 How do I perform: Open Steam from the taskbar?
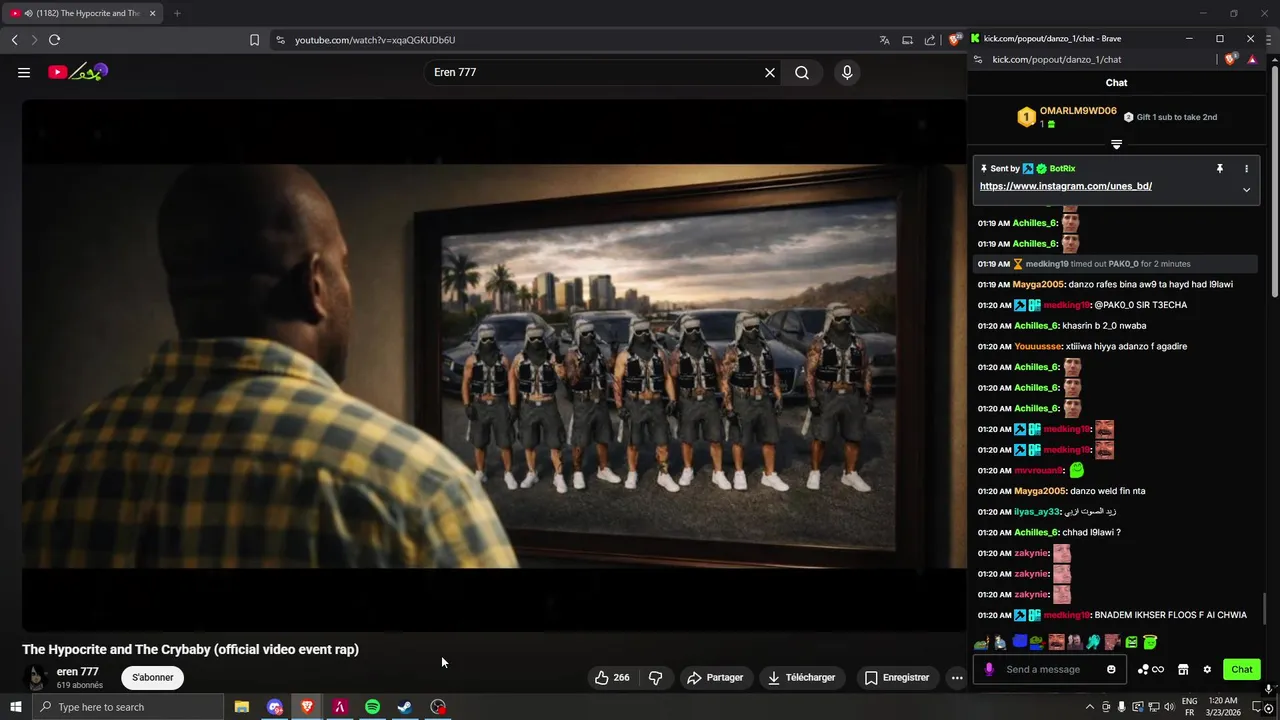tap(405, 707)
